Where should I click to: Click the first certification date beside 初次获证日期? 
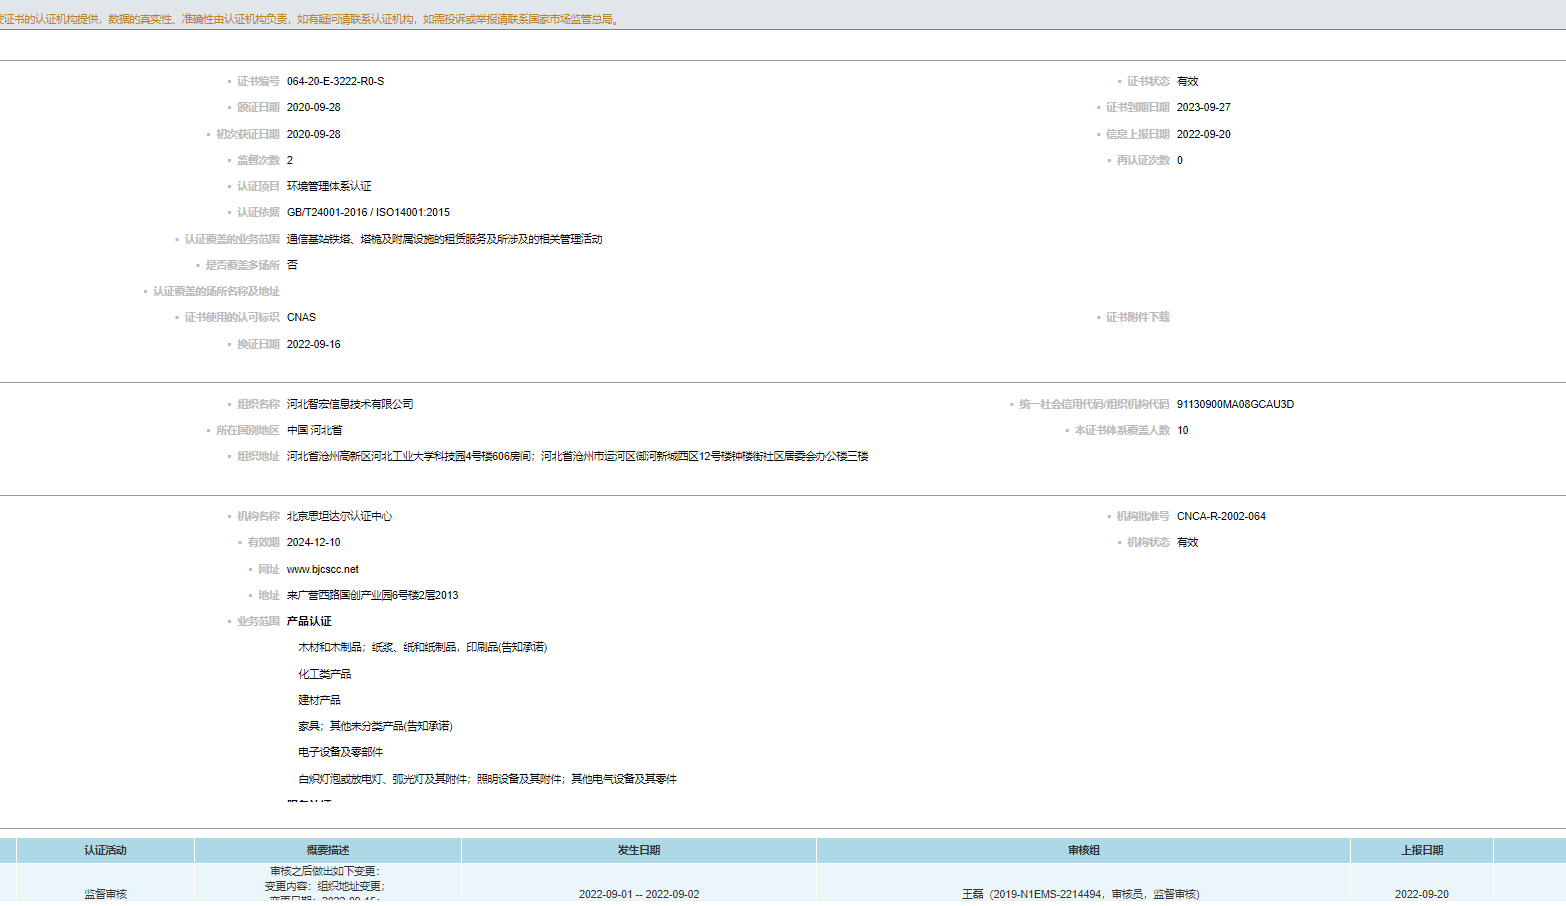[313, 134]
